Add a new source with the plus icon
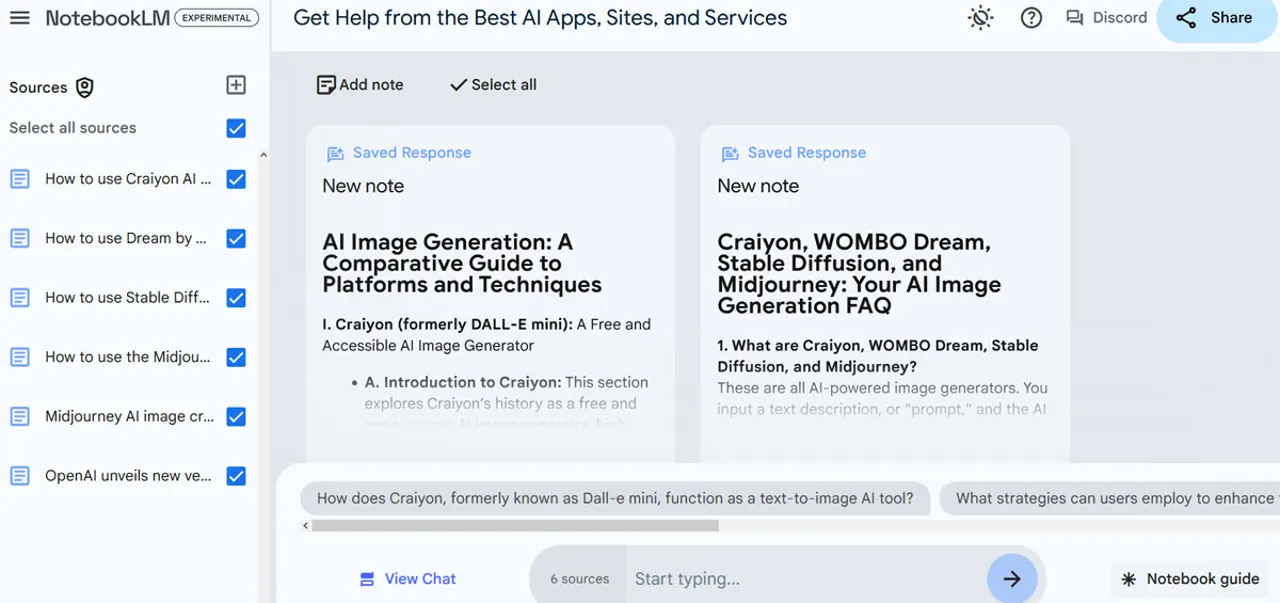1280x603 pixels. 236,85
